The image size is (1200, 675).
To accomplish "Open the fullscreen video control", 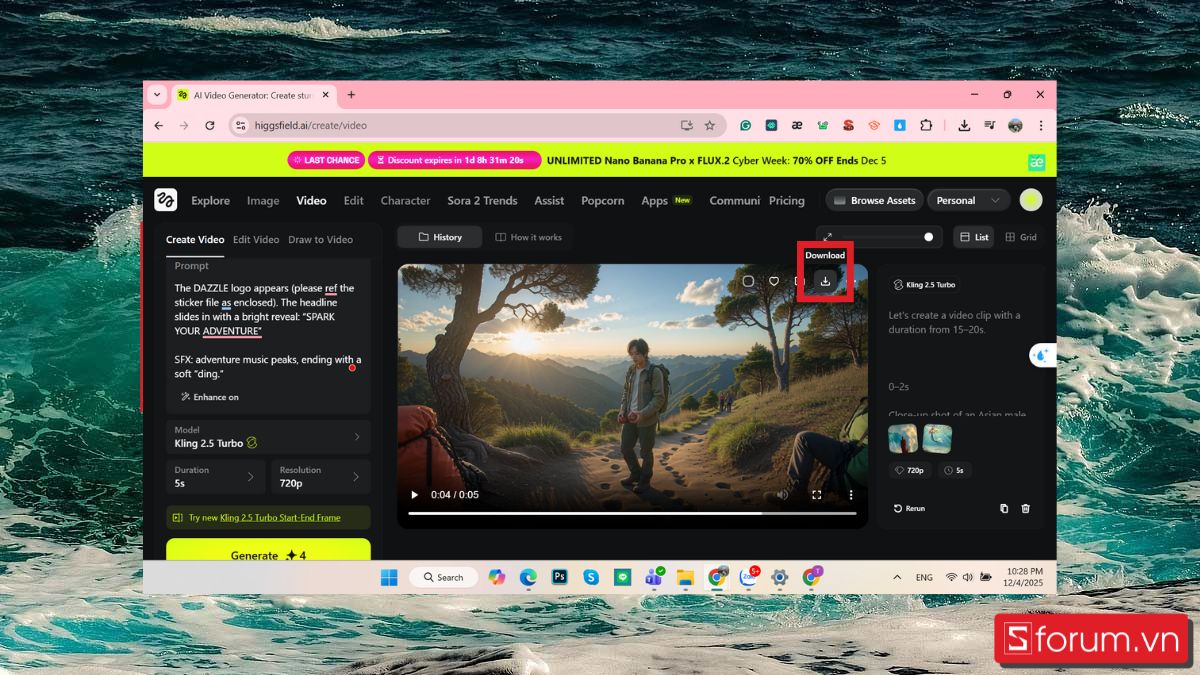I will [816, 494].
